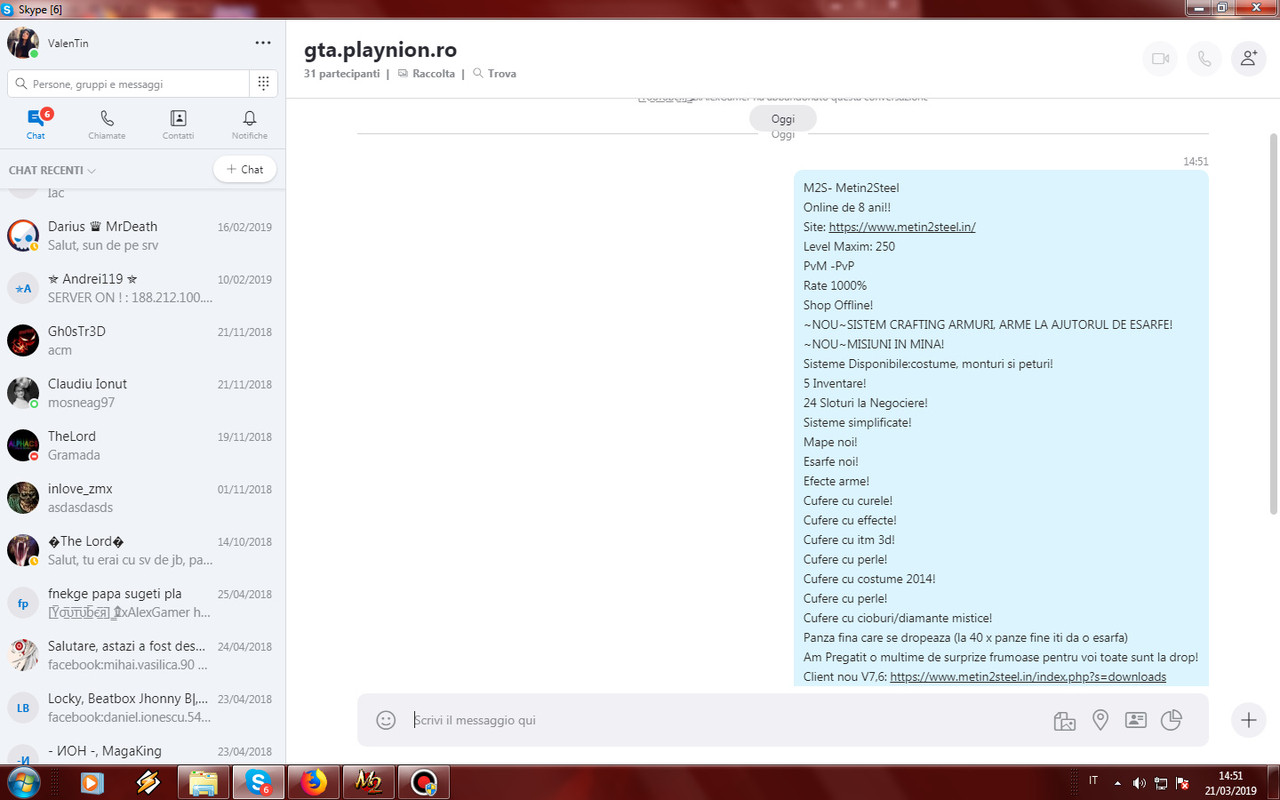
Task: Open the screen recorder taskbar icon
Action: 423,782
